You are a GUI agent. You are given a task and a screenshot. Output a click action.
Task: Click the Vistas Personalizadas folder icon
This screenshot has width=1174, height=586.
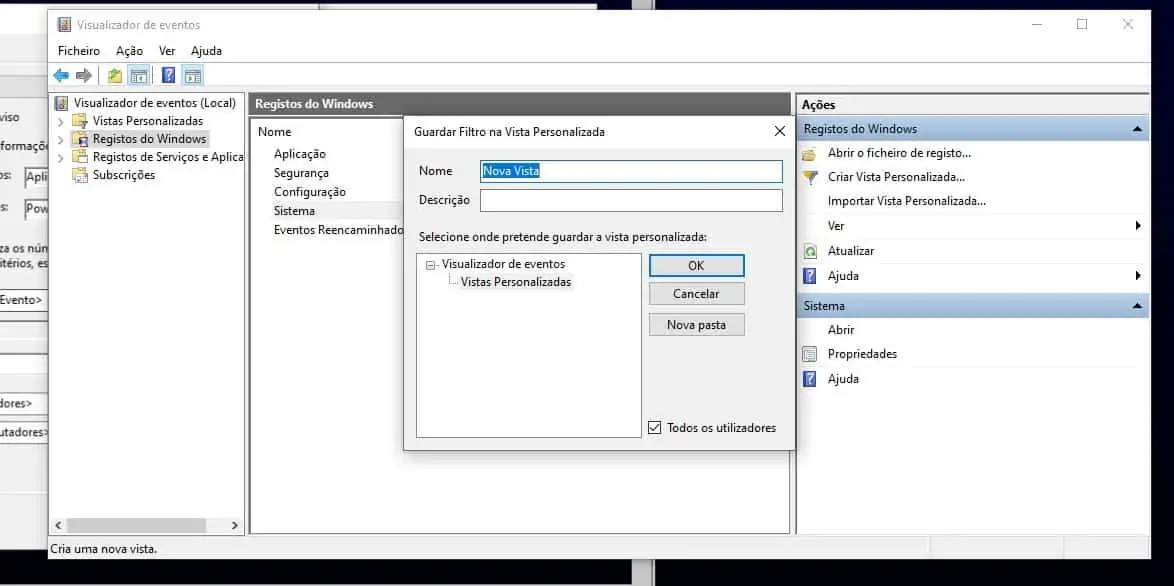click(x=79, y=120)
